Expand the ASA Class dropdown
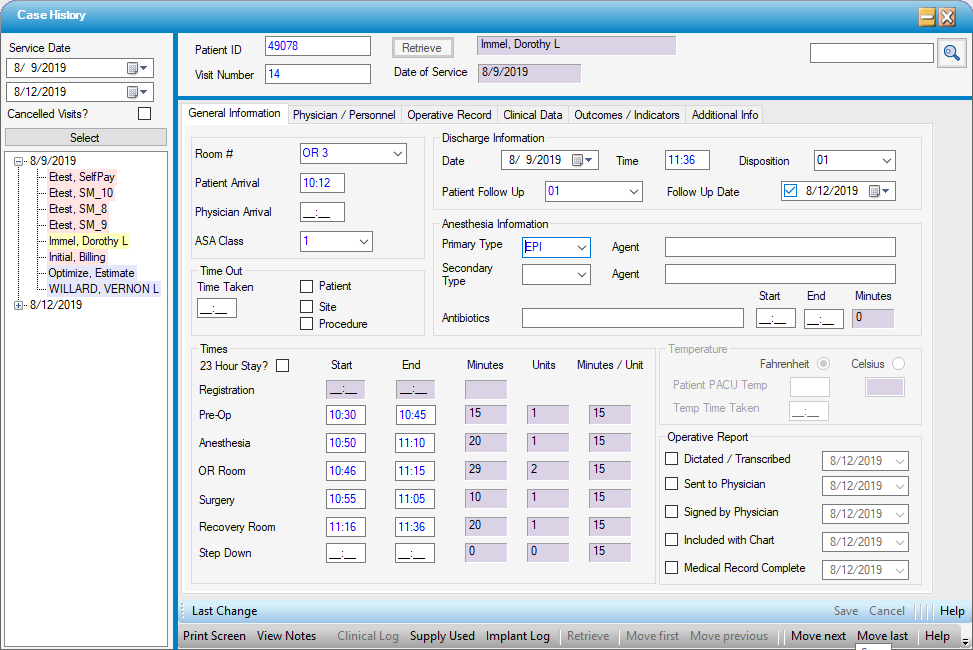Viewport: 973px width, 650px height. point(363,241)
